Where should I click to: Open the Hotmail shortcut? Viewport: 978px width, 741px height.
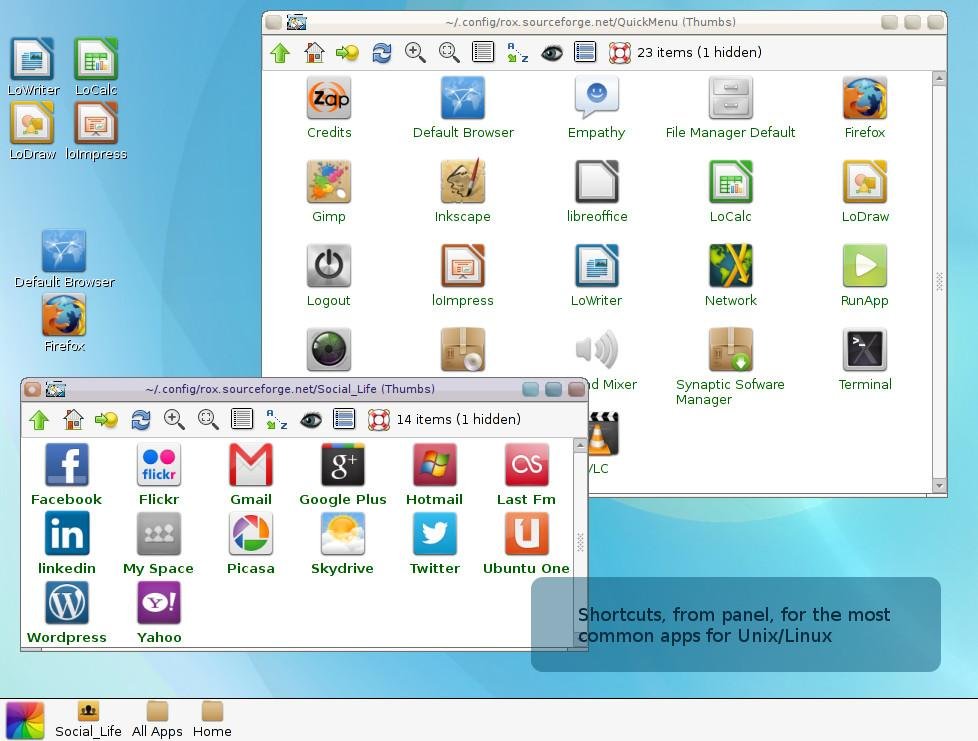[x=435, y=465]
